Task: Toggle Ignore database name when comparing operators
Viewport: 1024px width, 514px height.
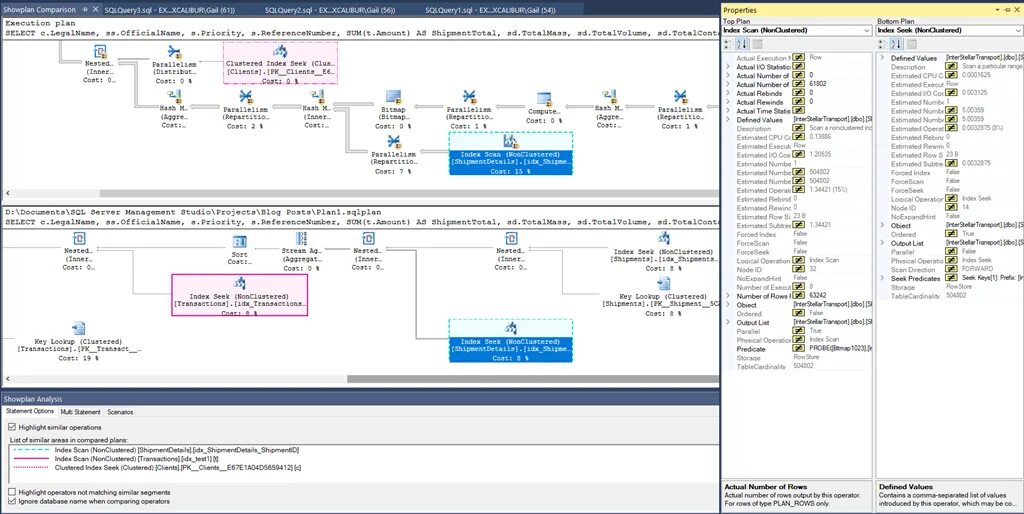Action: pyautogui.click(x=12, y=501)
